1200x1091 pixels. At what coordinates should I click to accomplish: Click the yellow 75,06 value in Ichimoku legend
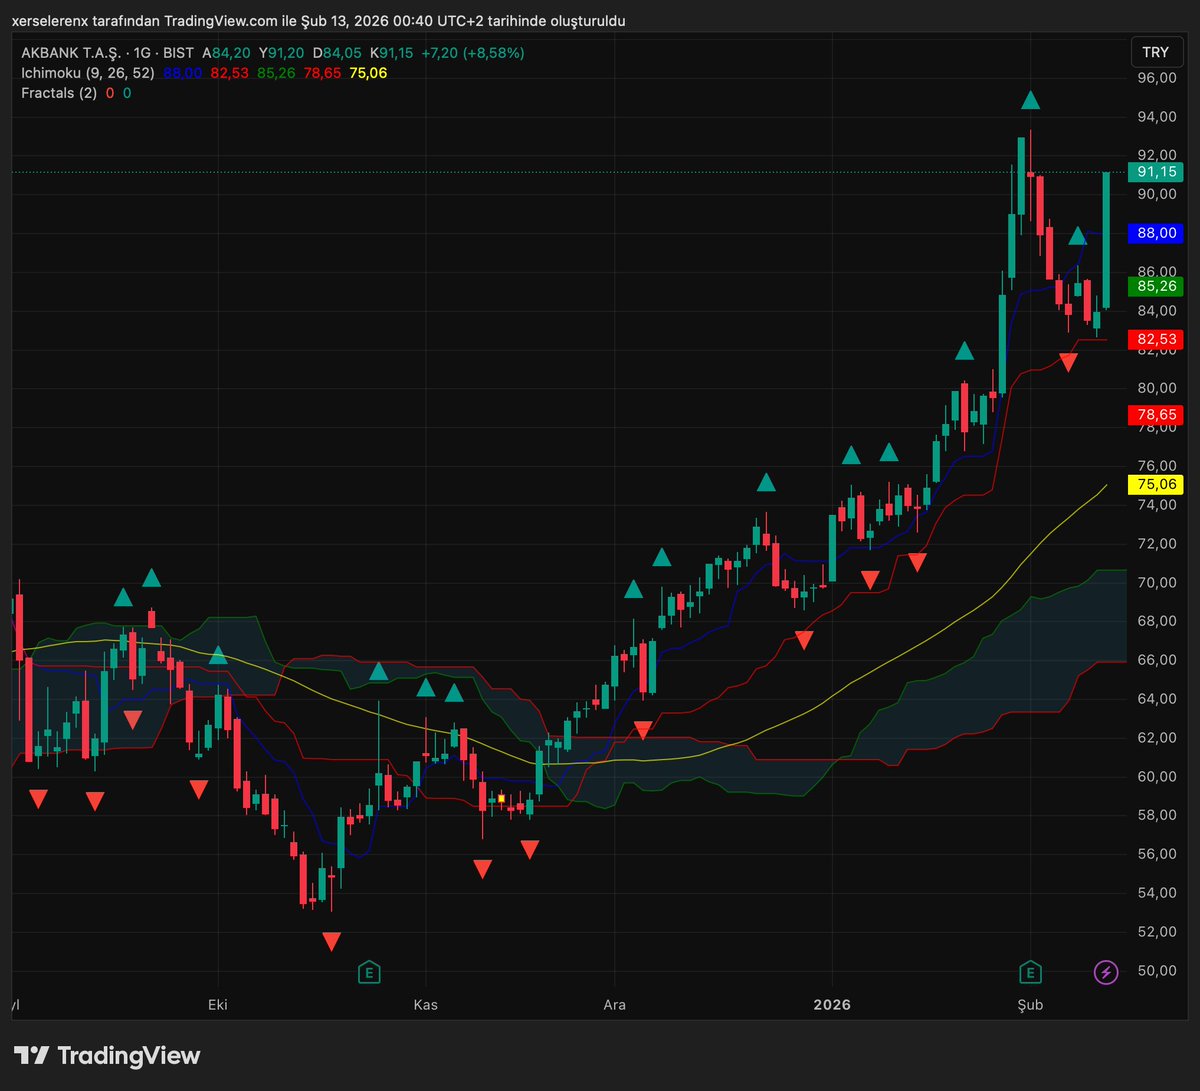[x=368, y=73]
